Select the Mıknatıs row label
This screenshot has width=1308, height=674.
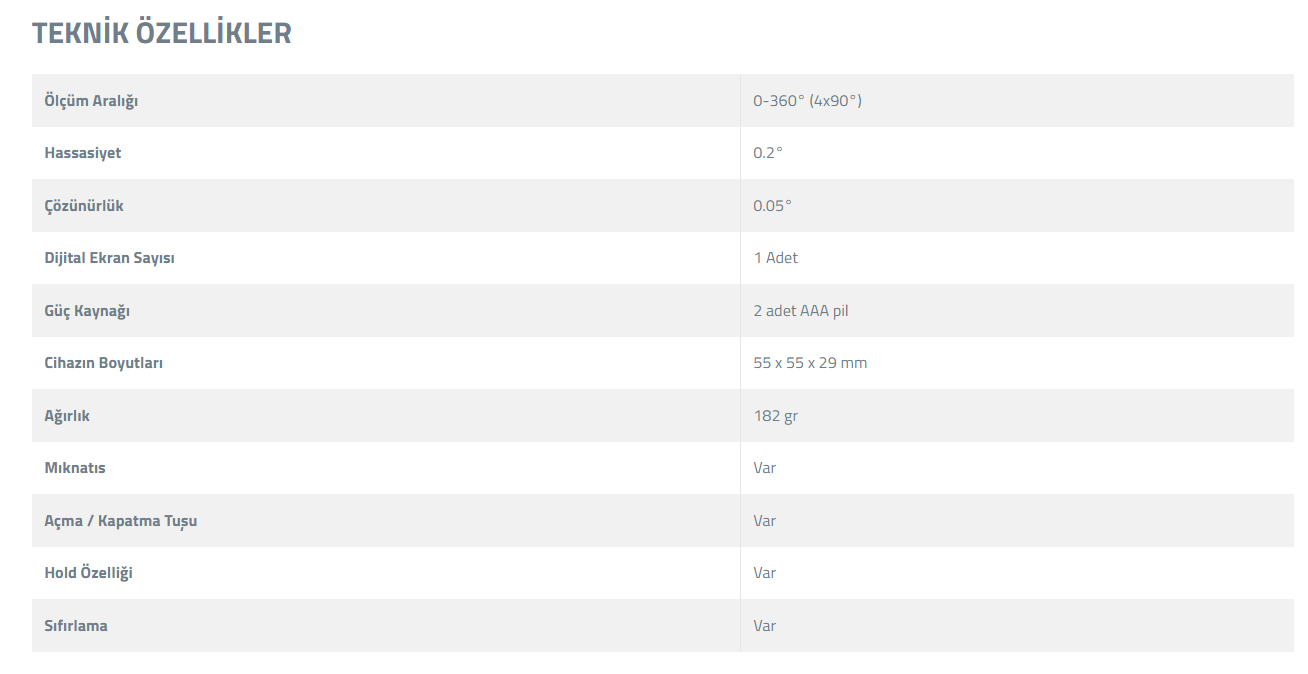point(75,468)
